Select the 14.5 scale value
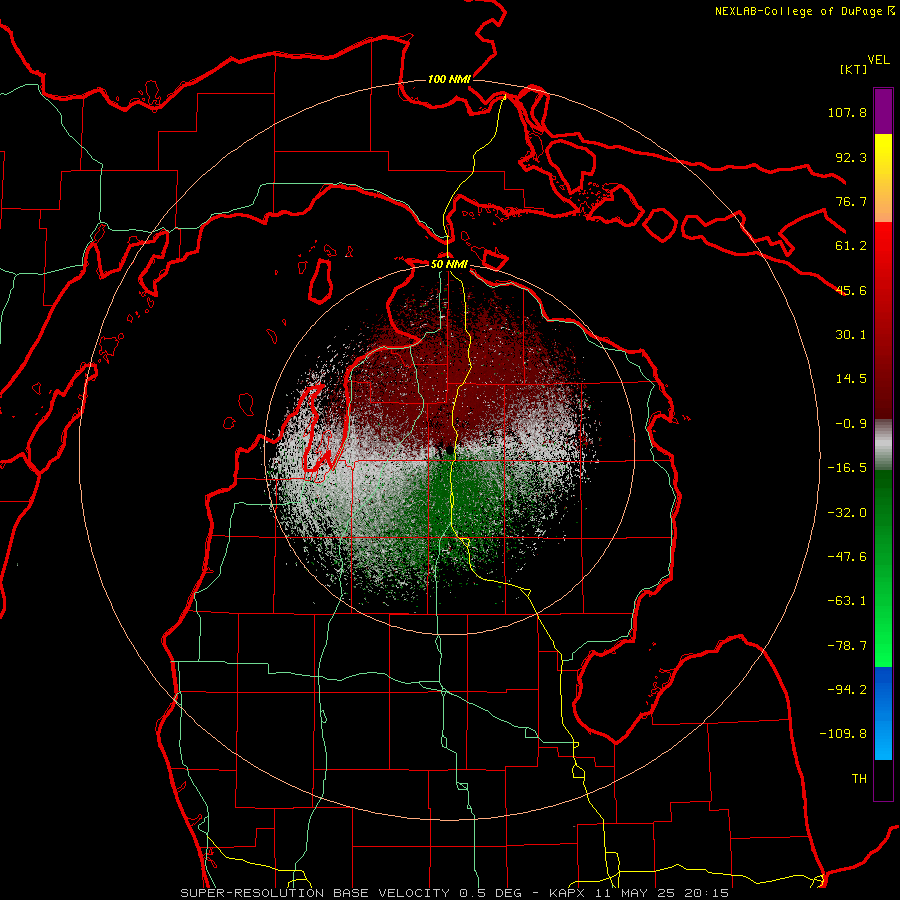Image resolution: width=900 pixels, height=900 pixels. click(851, 379)
